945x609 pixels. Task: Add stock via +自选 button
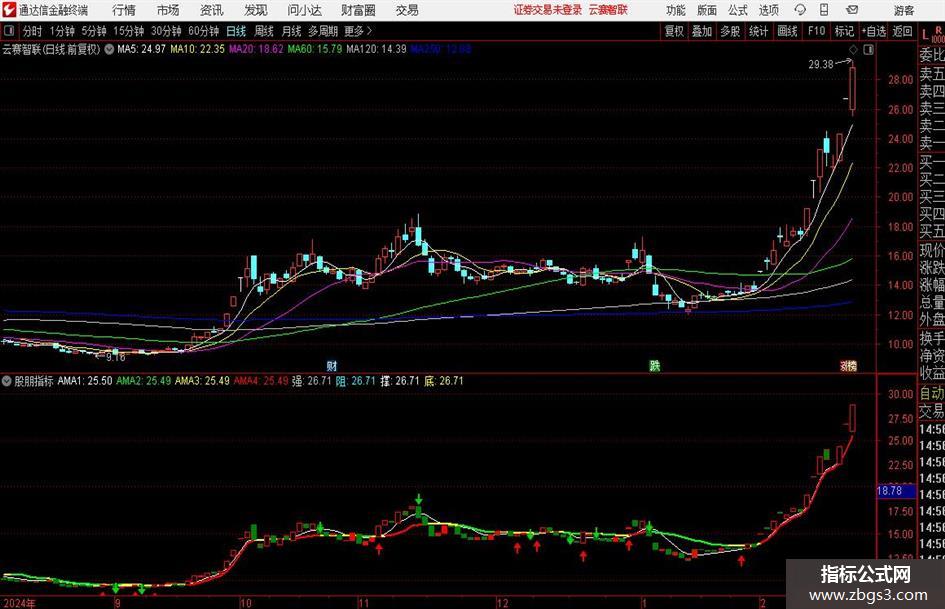tap(873, 31)
